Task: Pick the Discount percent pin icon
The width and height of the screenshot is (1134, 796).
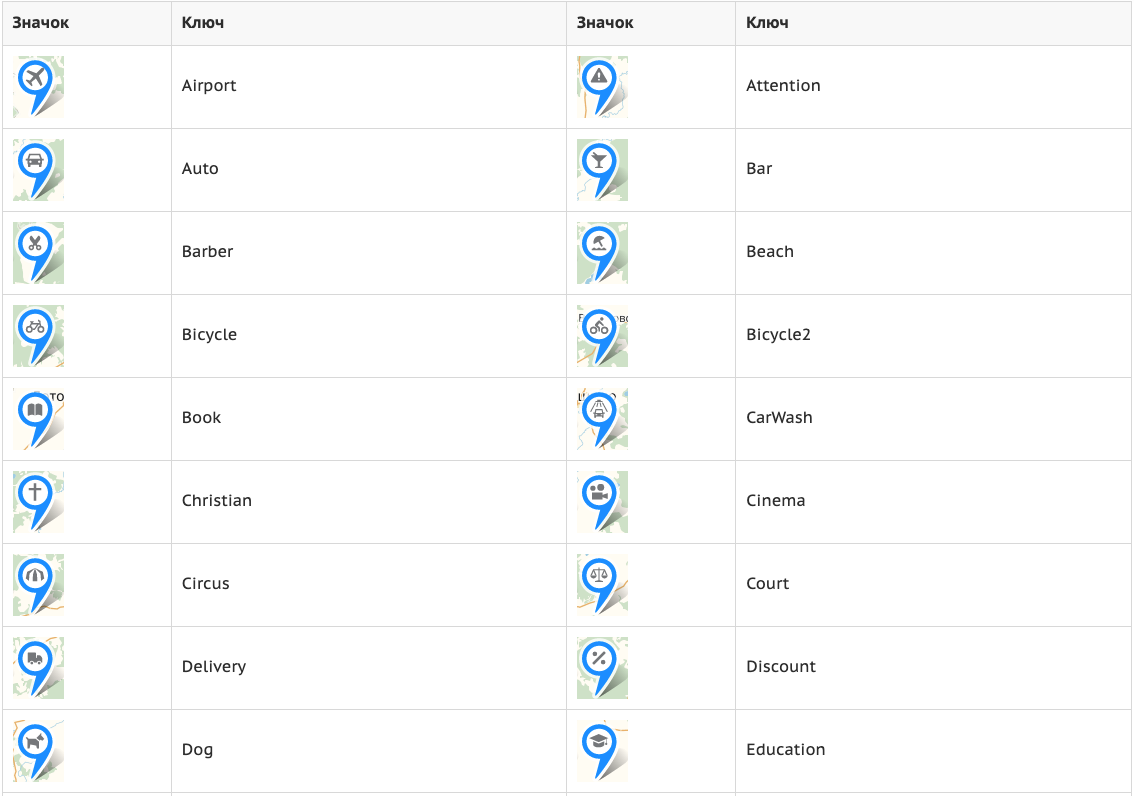Action: point(602,668)
